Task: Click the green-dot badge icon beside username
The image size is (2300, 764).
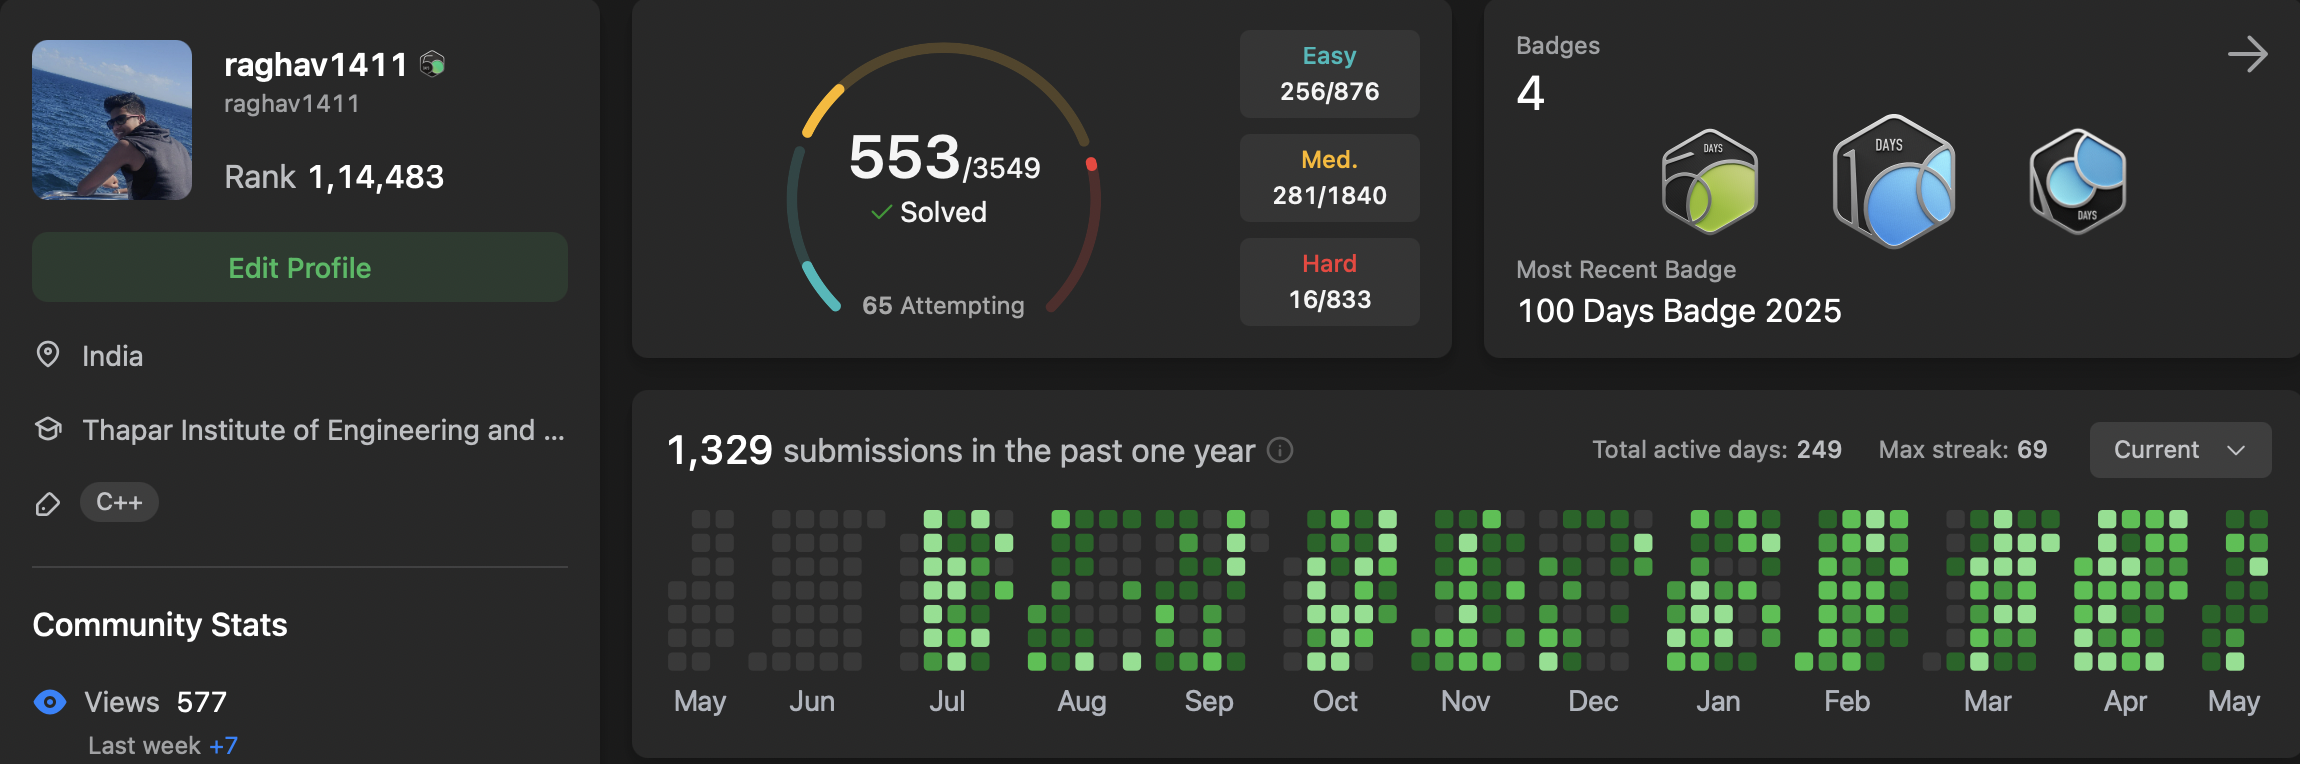Action: [432, 65]
